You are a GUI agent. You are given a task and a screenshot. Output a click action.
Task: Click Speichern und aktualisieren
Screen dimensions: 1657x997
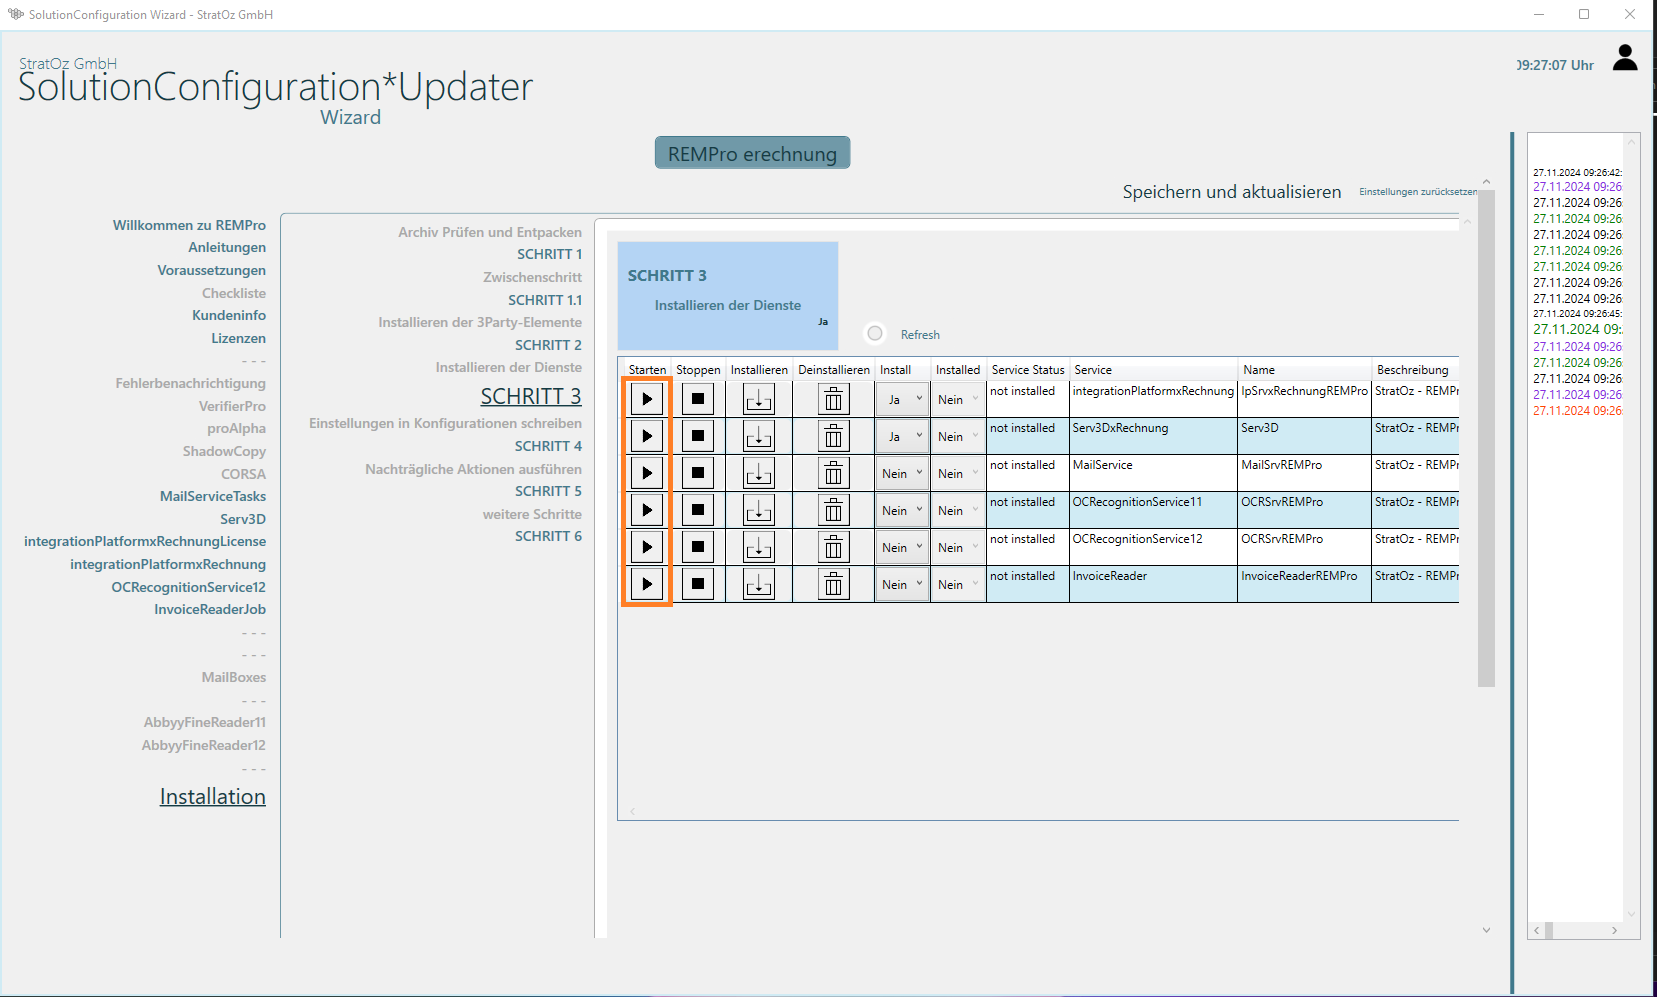coord(1231,192)
